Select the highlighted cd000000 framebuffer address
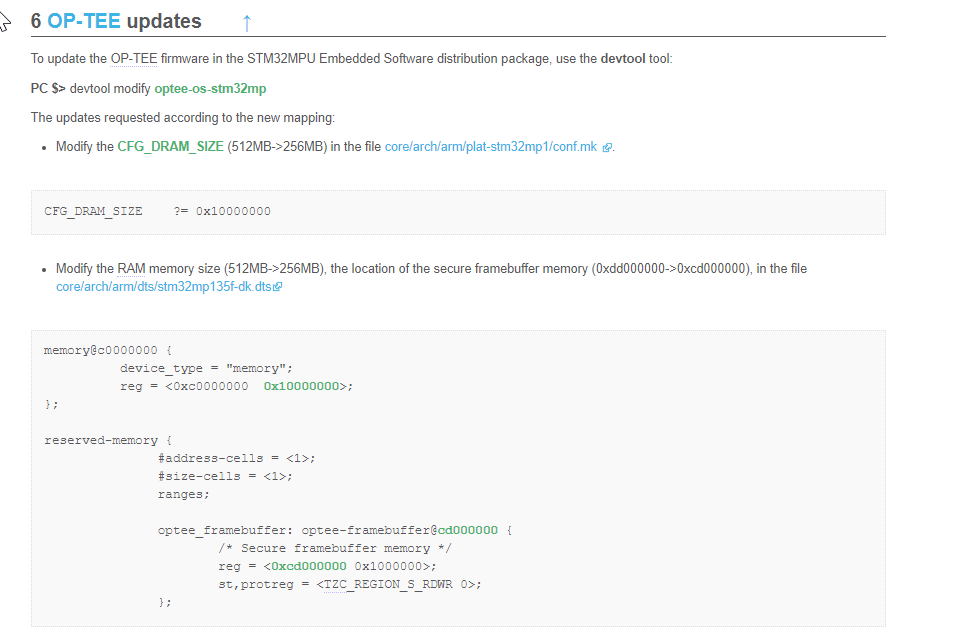This screenshot has height=640, width=969. [467, 530]
